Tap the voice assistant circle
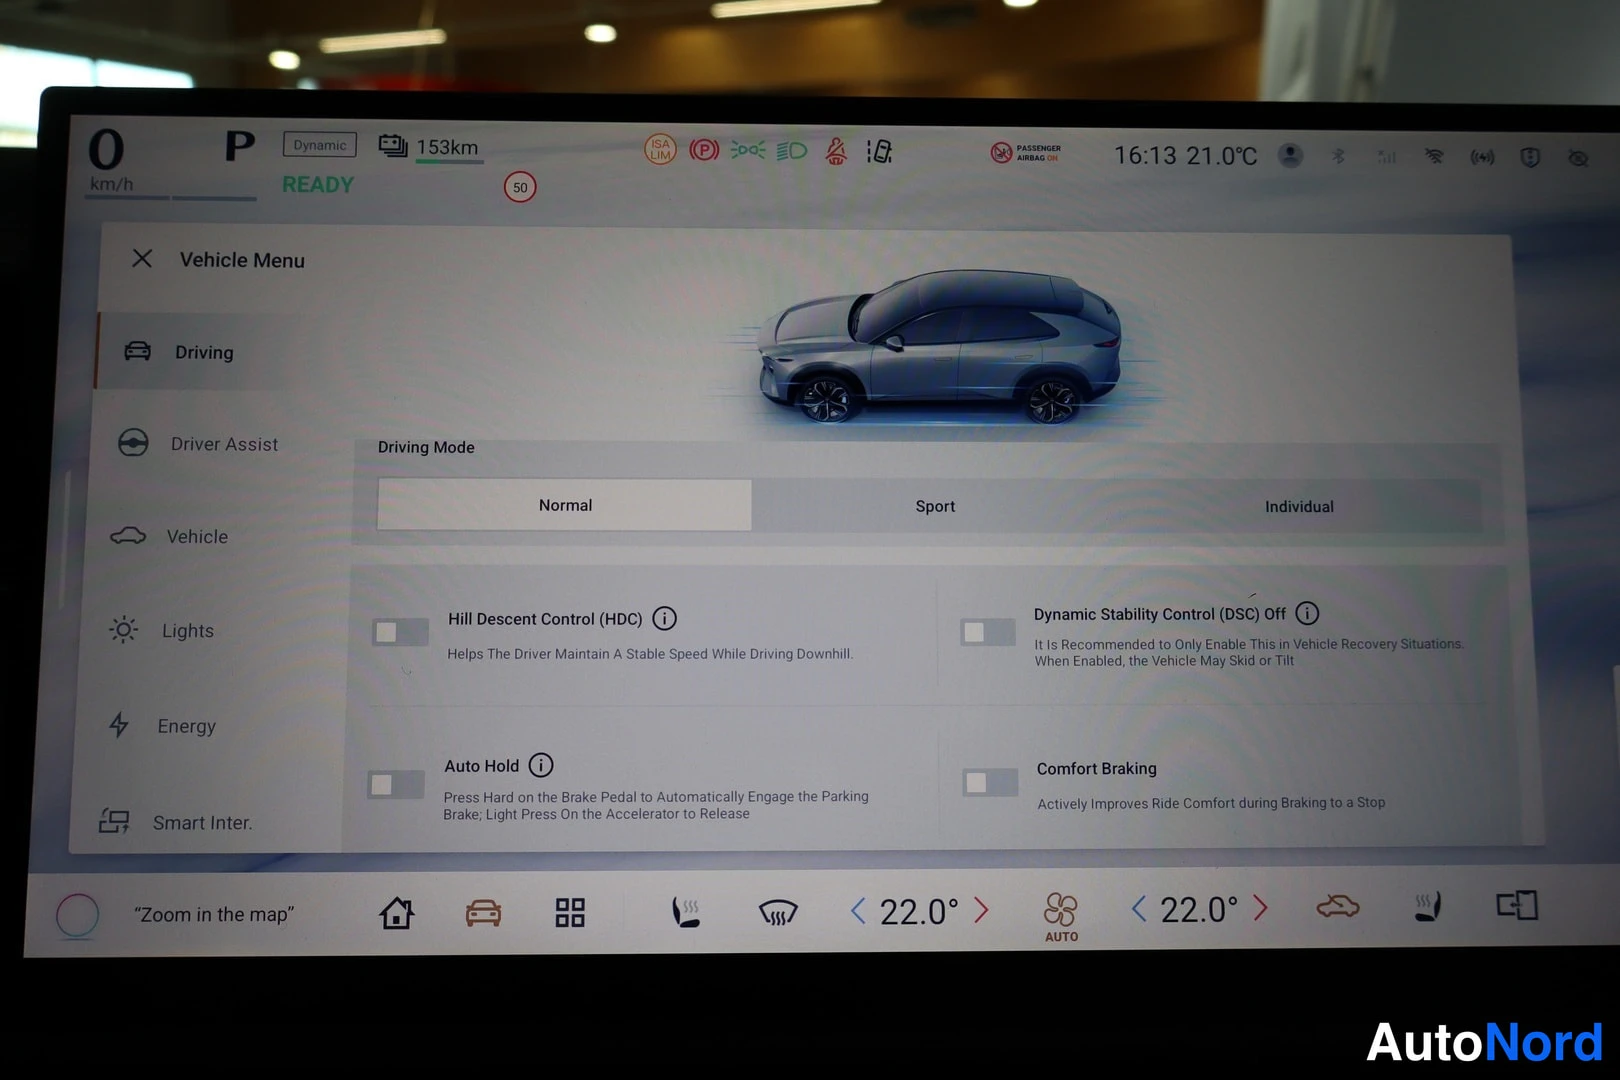The height and width of the screenshot is (1080, 1620). tap(77, 915)
